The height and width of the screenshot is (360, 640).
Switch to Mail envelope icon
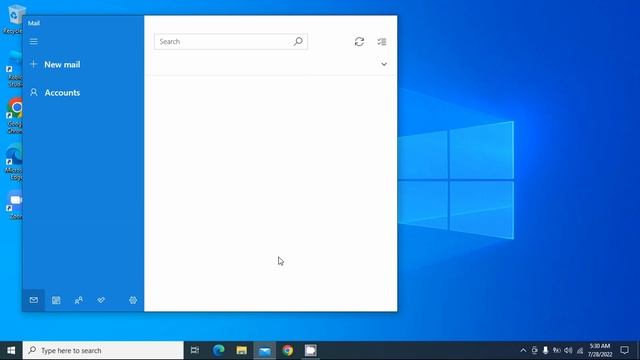pyautogui.click(x=33, y=300)
